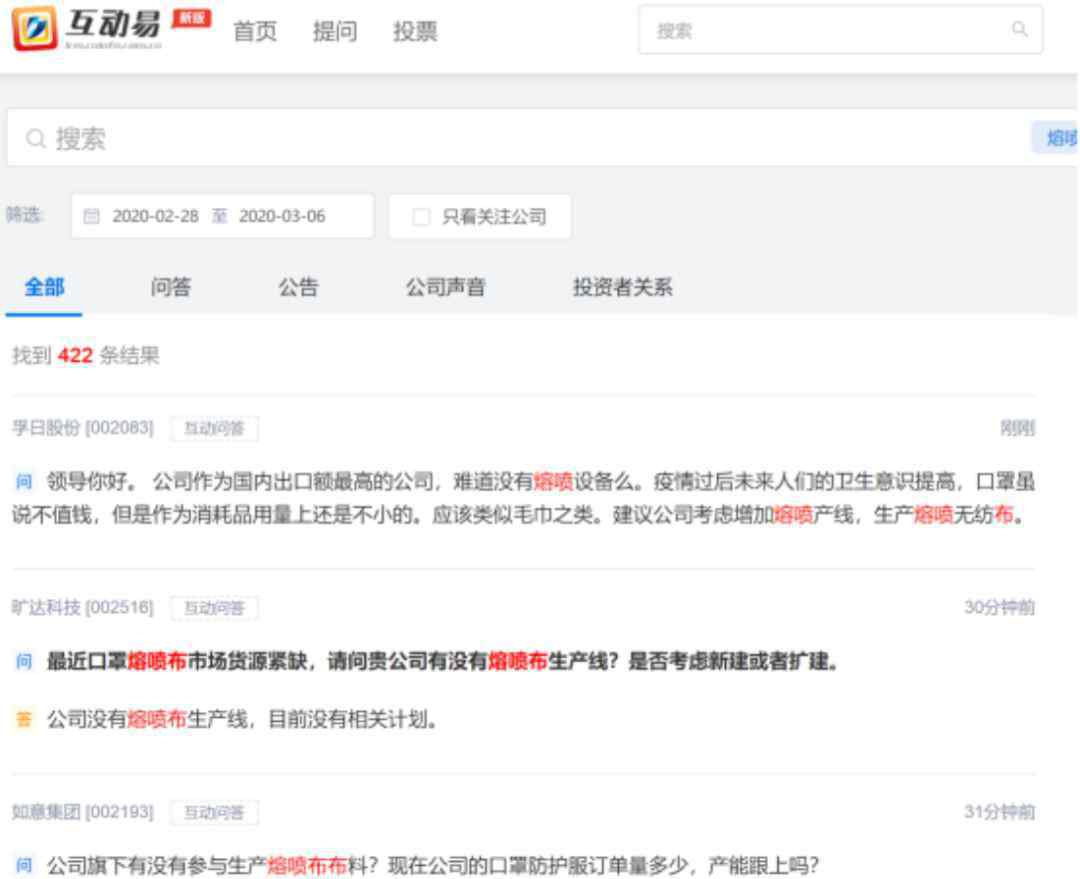Screen dimensions: 1080x879
Task: Select the start date 2020-02-28
Action: (x=155, y=216)
